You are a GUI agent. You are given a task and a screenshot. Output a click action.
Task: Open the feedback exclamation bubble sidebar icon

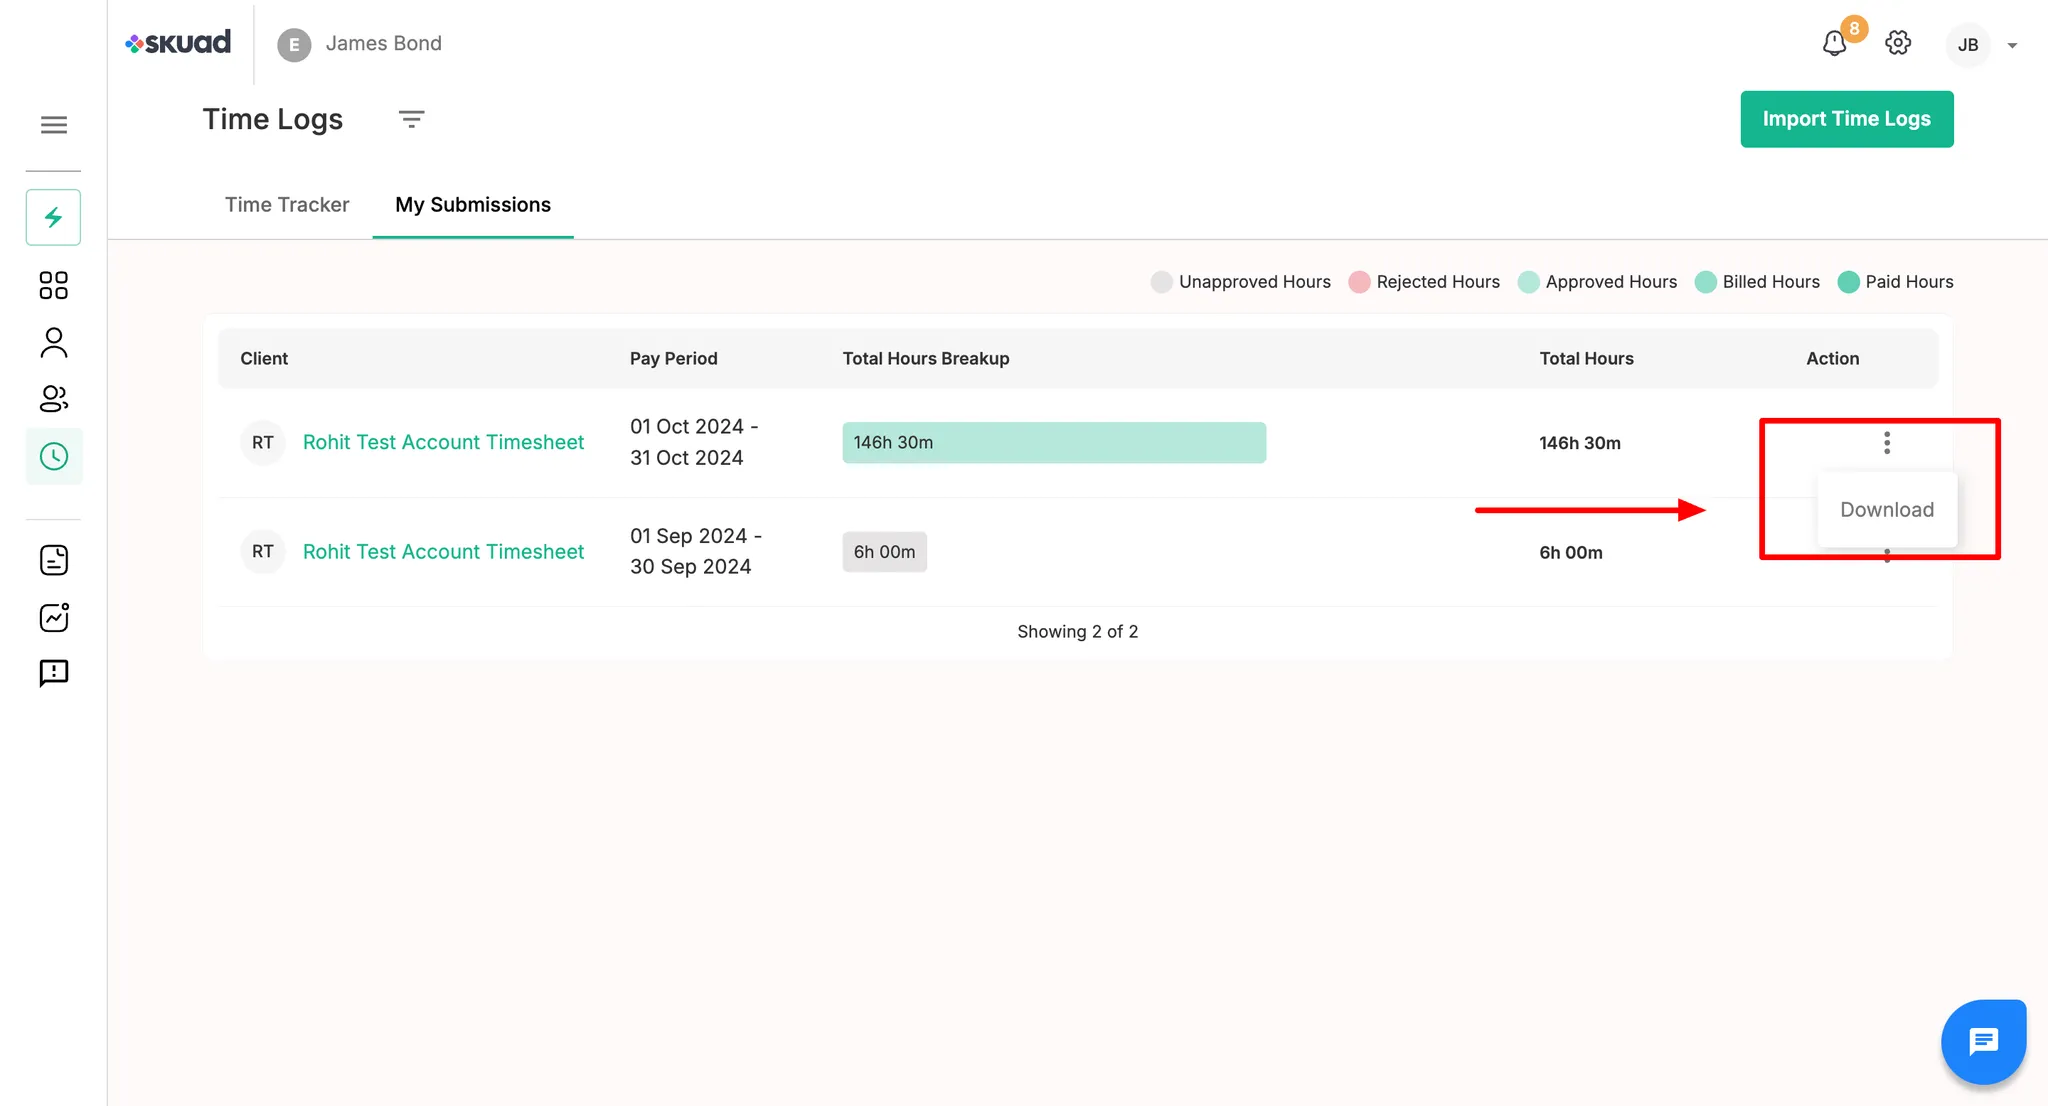(54, 673)
